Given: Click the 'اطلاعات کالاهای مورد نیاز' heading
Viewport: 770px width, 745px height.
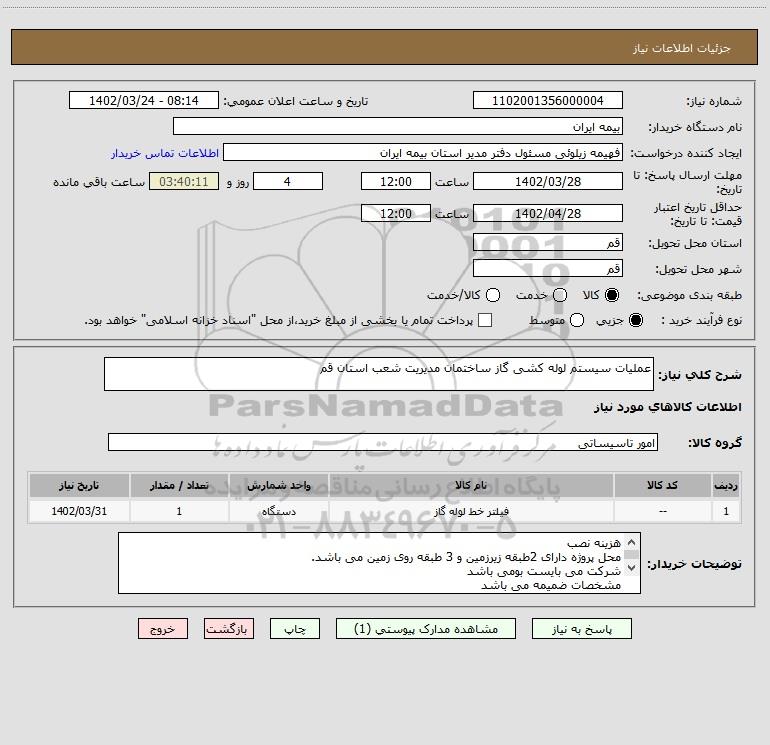Looking at the screenshot, I should [667, 407].
